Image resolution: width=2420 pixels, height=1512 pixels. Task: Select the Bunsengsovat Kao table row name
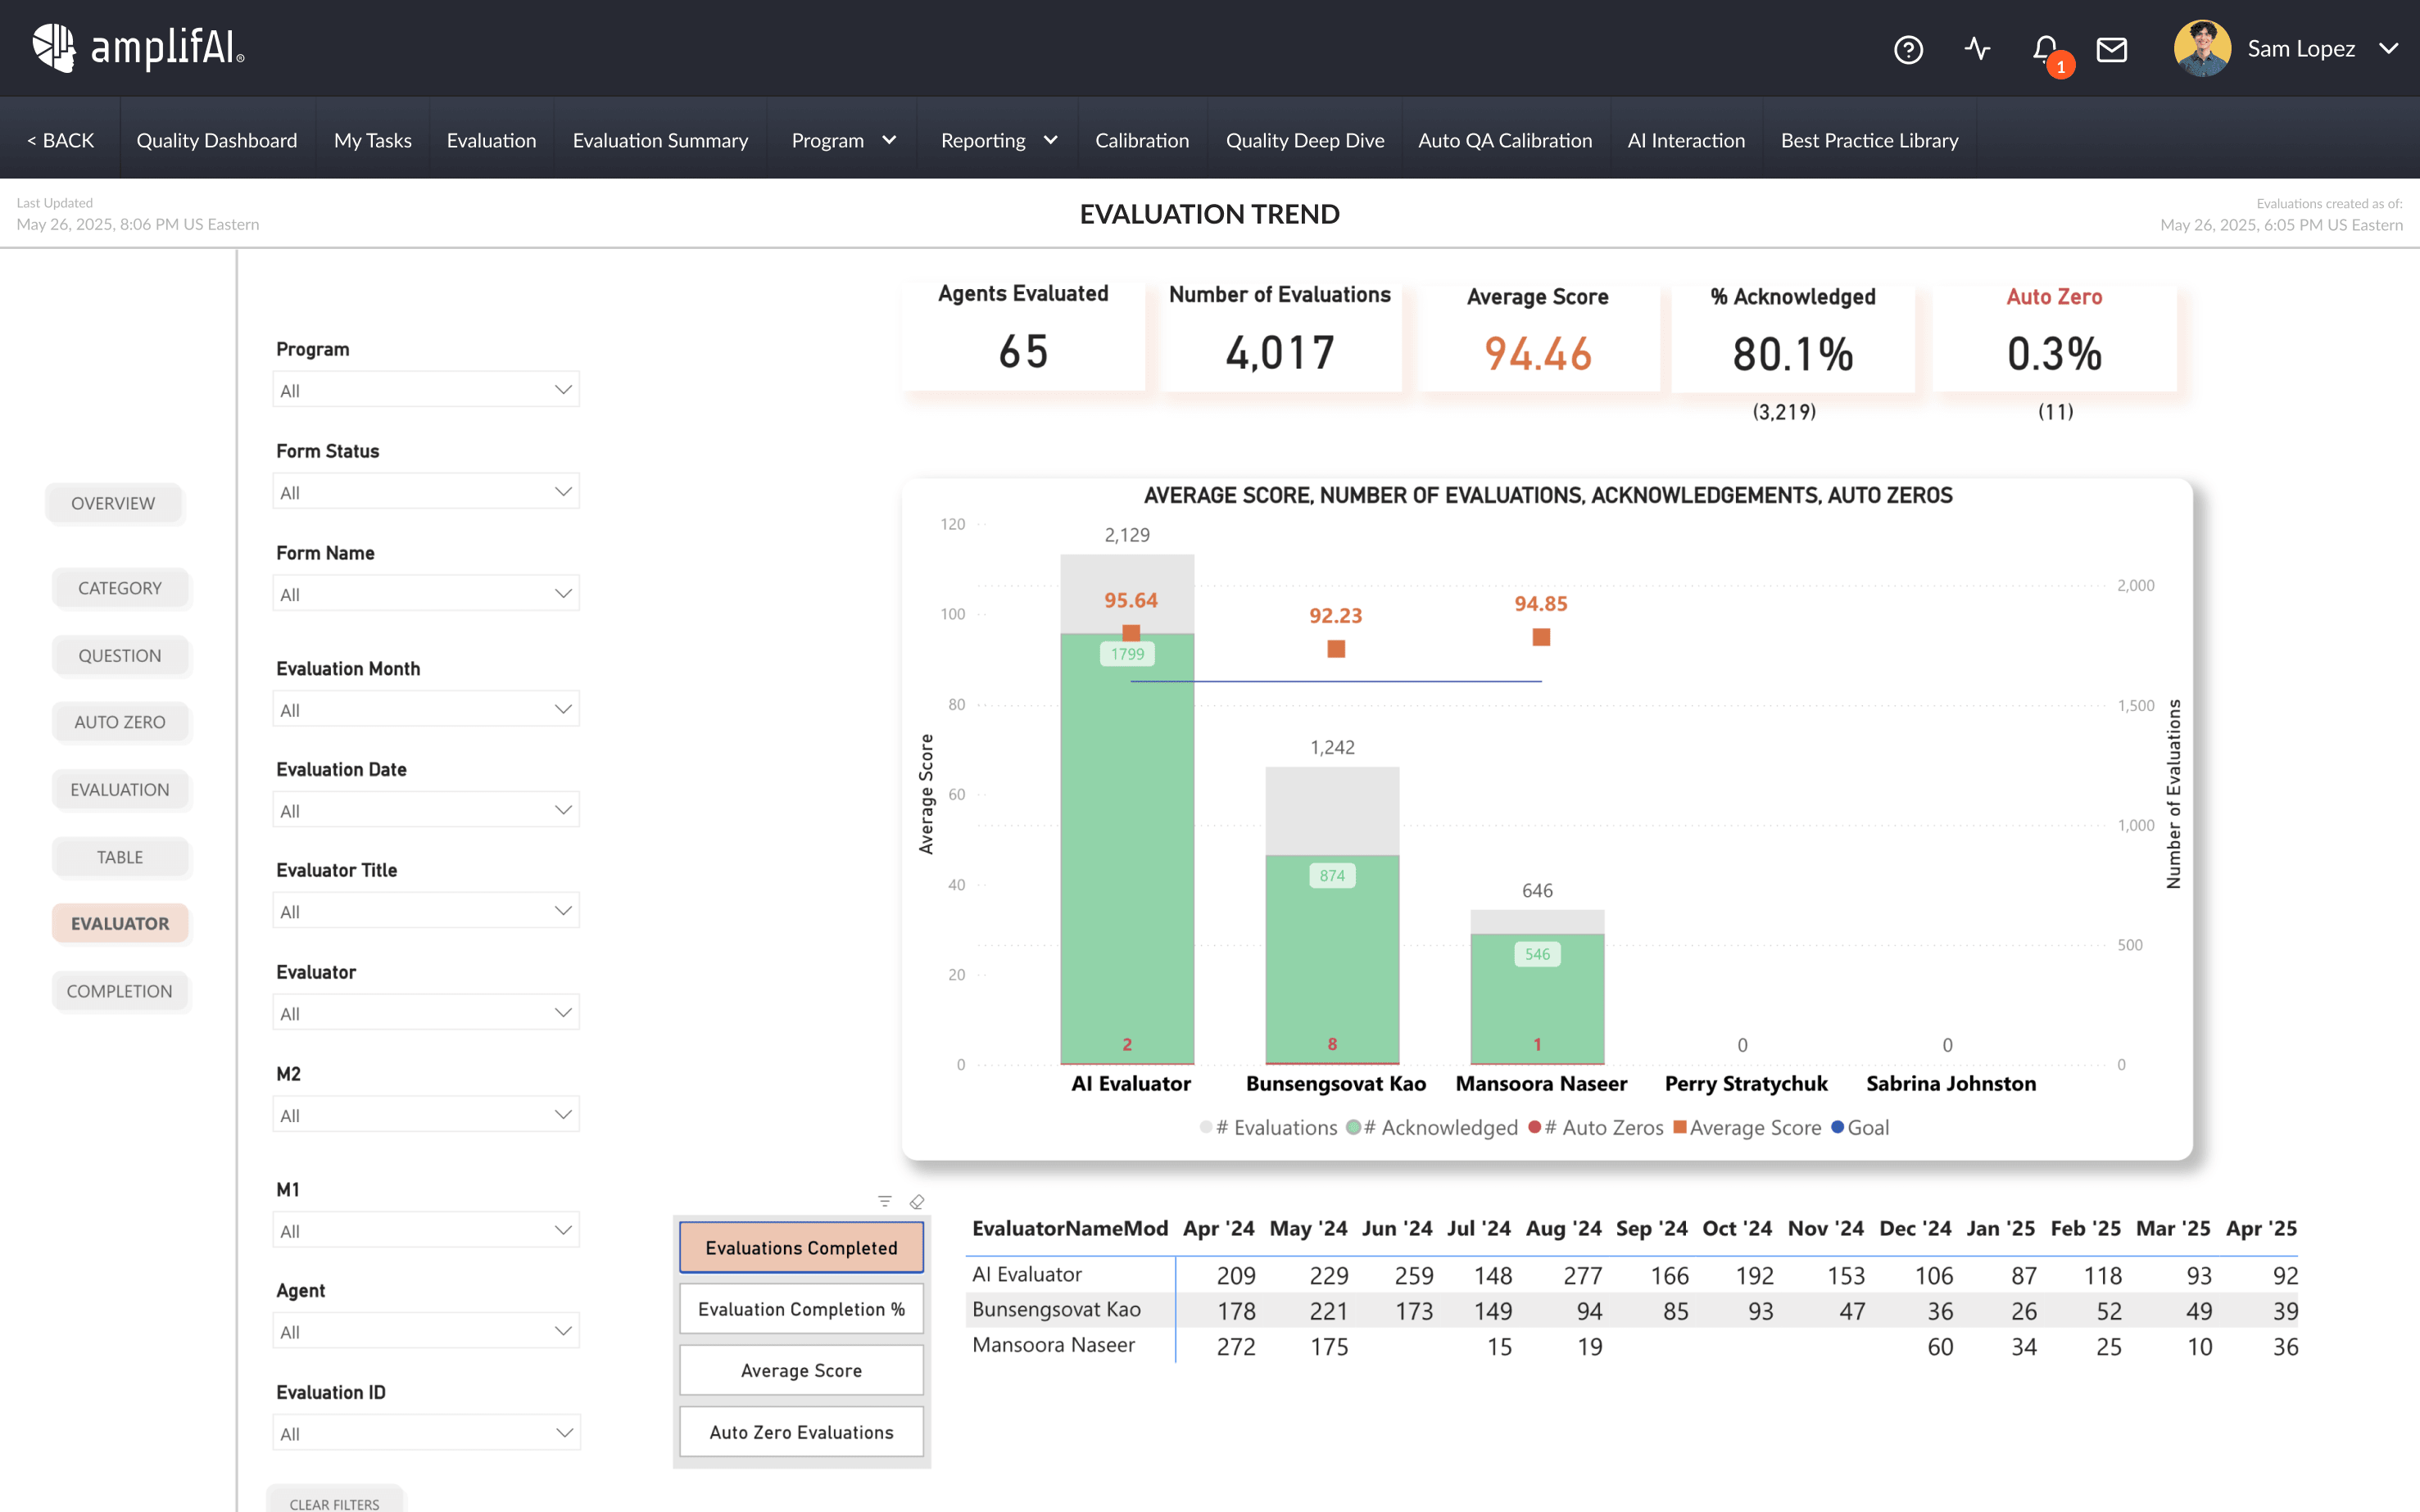click(1056, 1309)
